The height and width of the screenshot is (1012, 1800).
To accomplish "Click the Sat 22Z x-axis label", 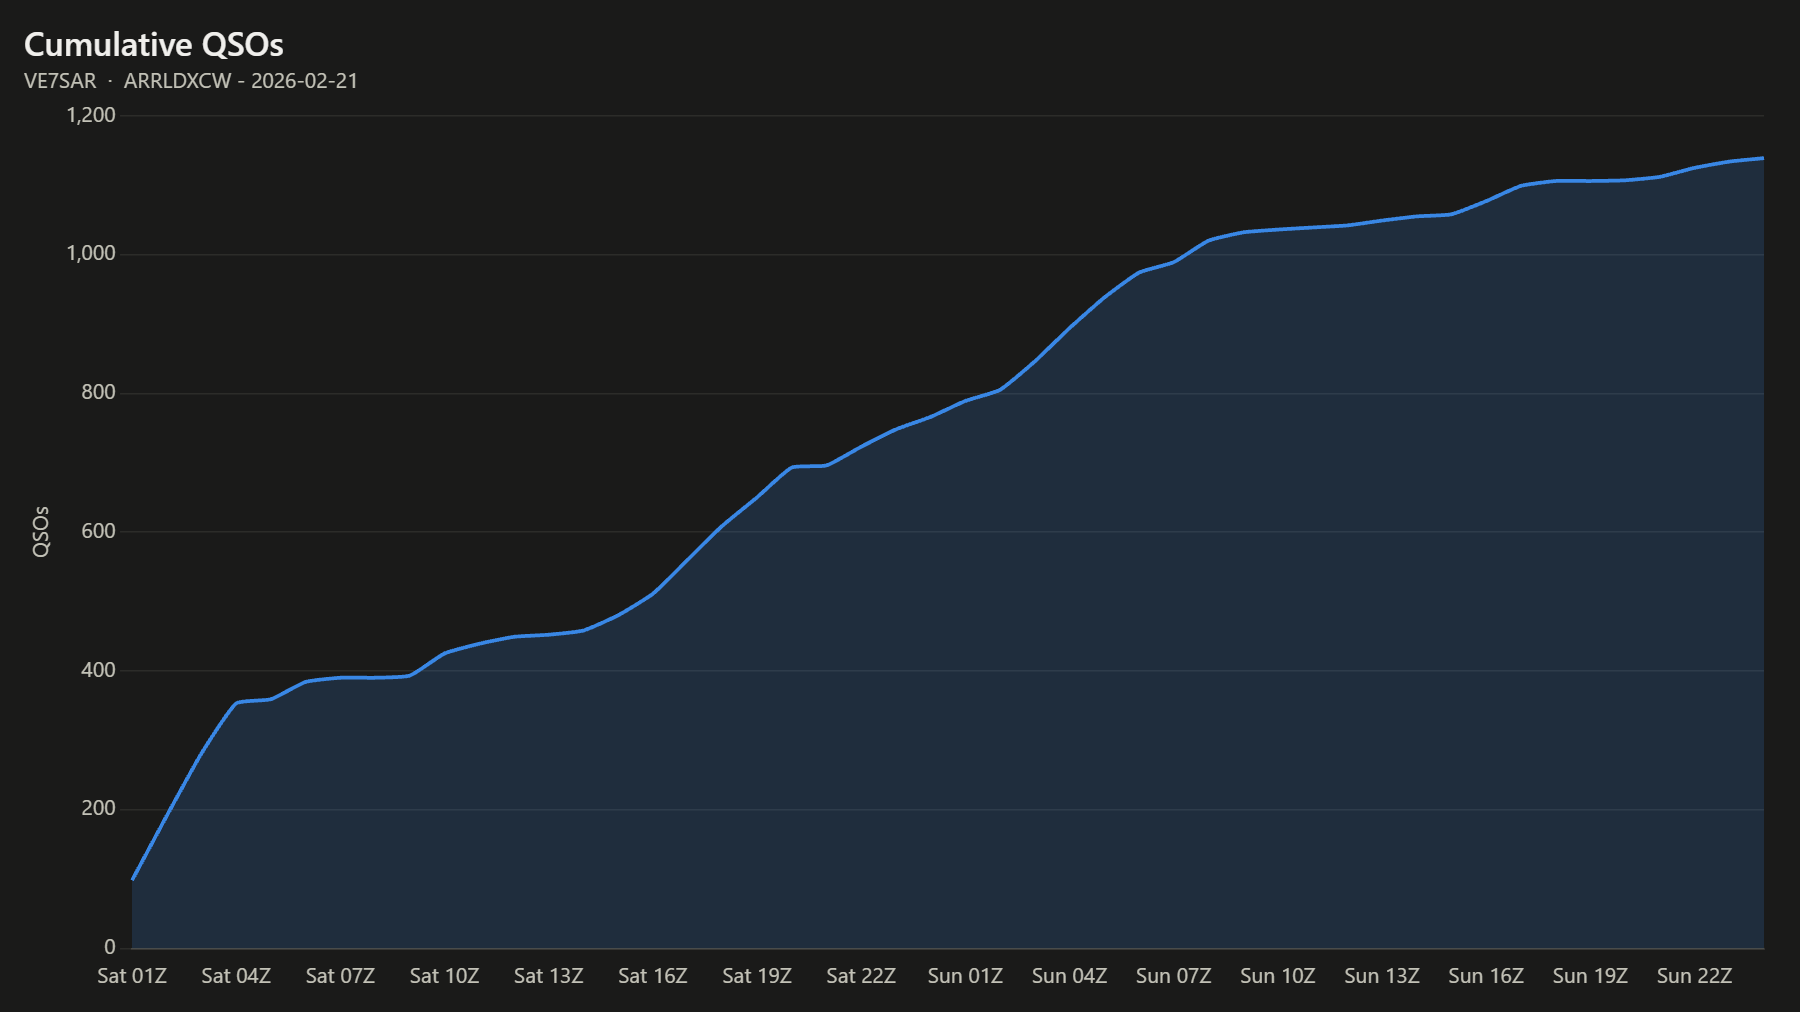I will point(861,976).
